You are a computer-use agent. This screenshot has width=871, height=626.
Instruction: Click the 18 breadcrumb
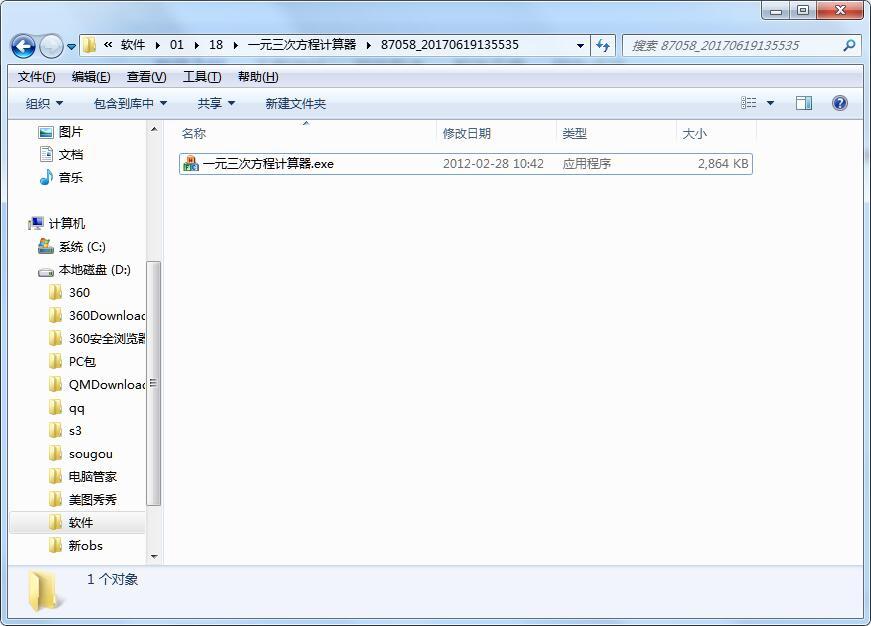pyautogui.click(x=216, y=45)
